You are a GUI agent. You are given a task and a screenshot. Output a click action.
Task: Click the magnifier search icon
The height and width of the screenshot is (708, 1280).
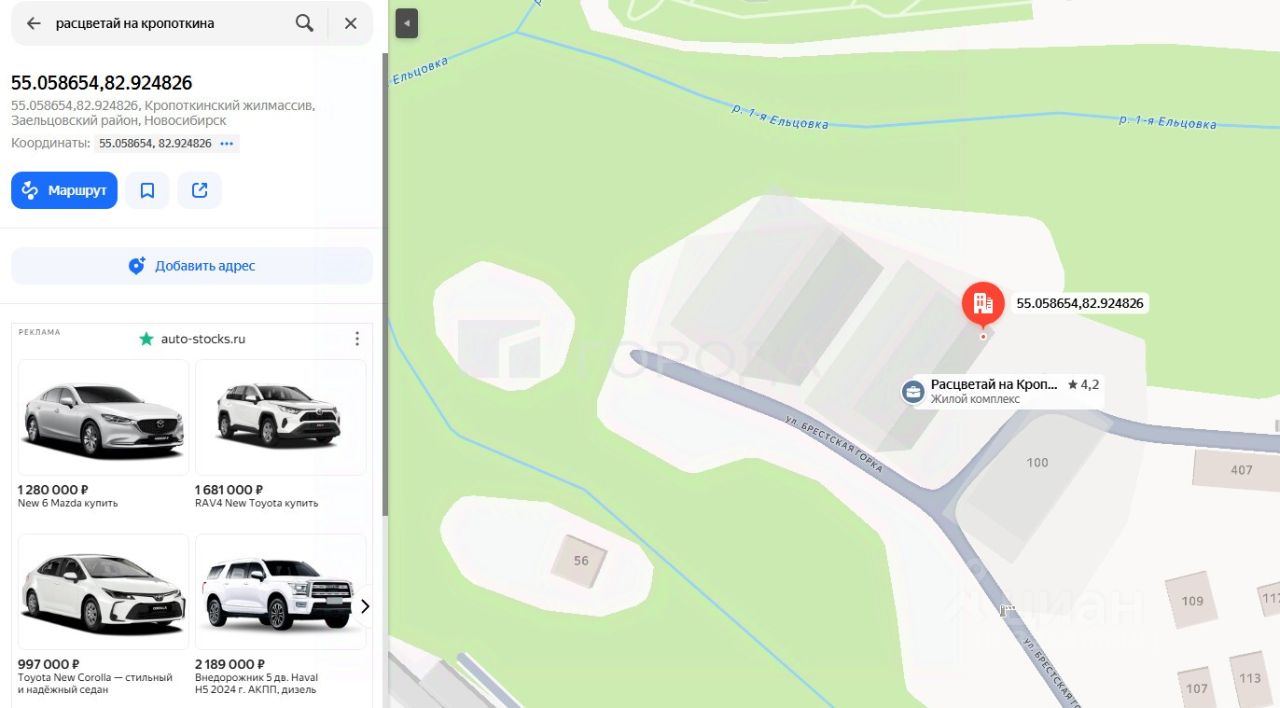[305, 23]
